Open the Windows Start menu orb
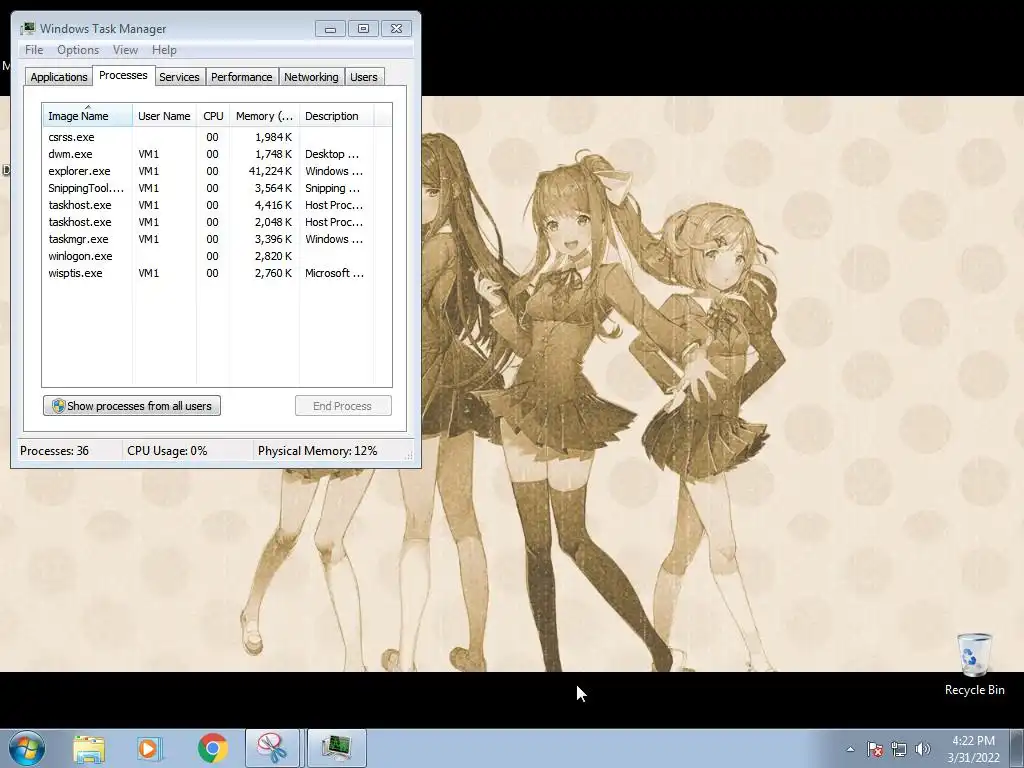 27,748
